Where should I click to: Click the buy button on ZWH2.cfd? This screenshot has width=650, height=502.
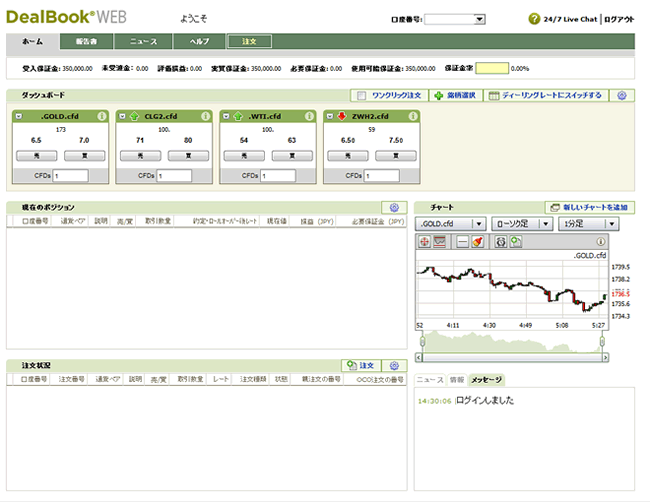396,156
